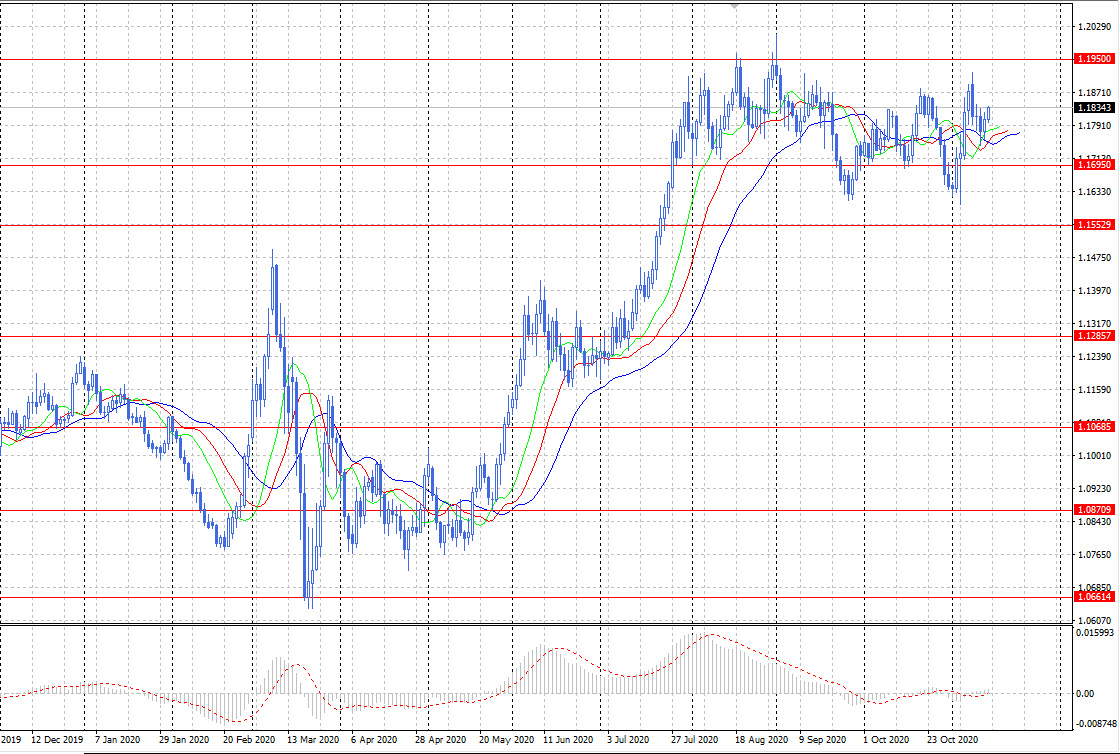Click the 1.08709 red level price label
The height and width of the screenshot is (754, 1120).
[x=1094, y=510]
